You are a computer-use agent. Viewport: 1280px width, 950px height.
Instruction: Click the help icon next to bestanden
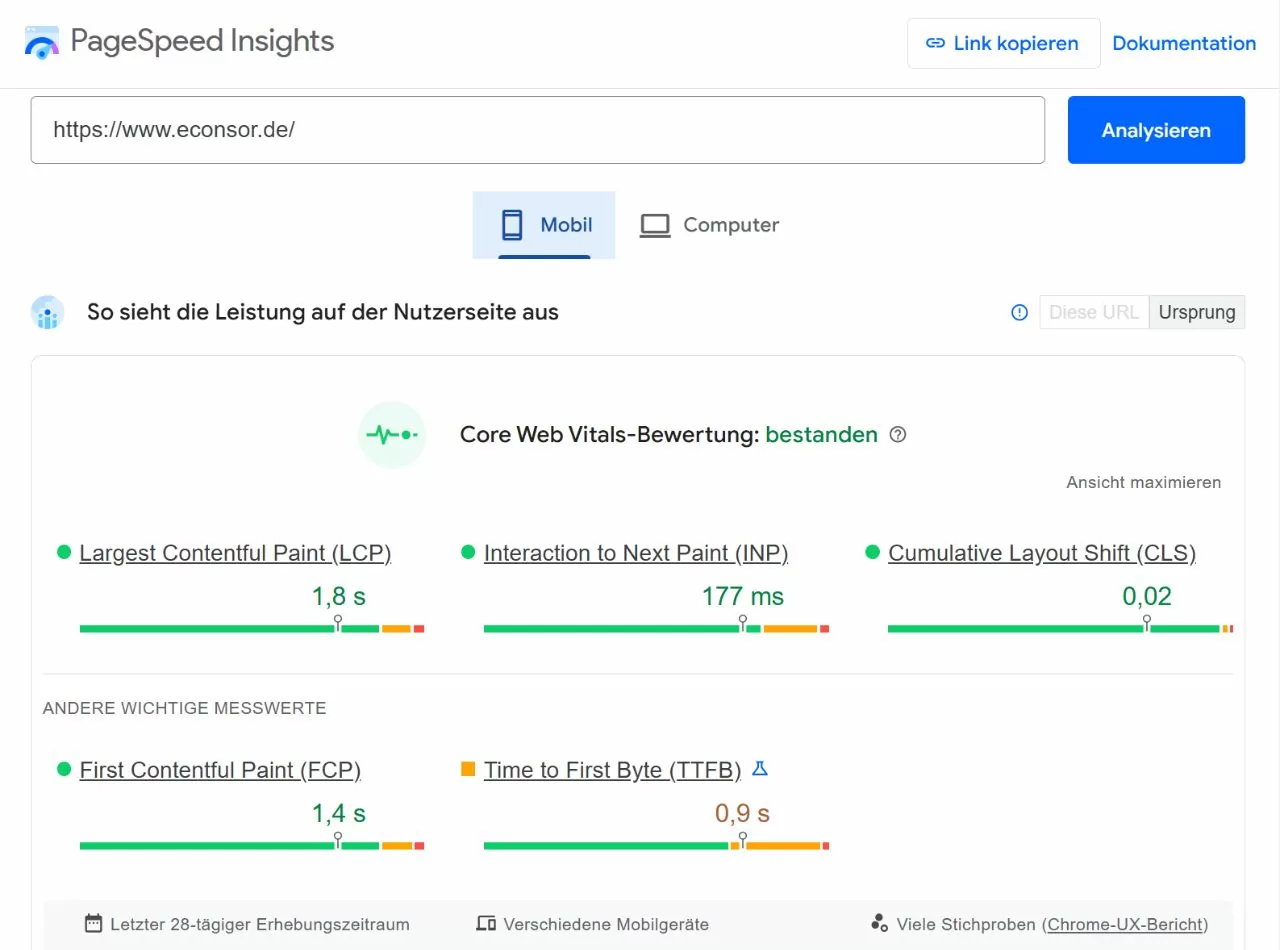(x=897, y=434)
